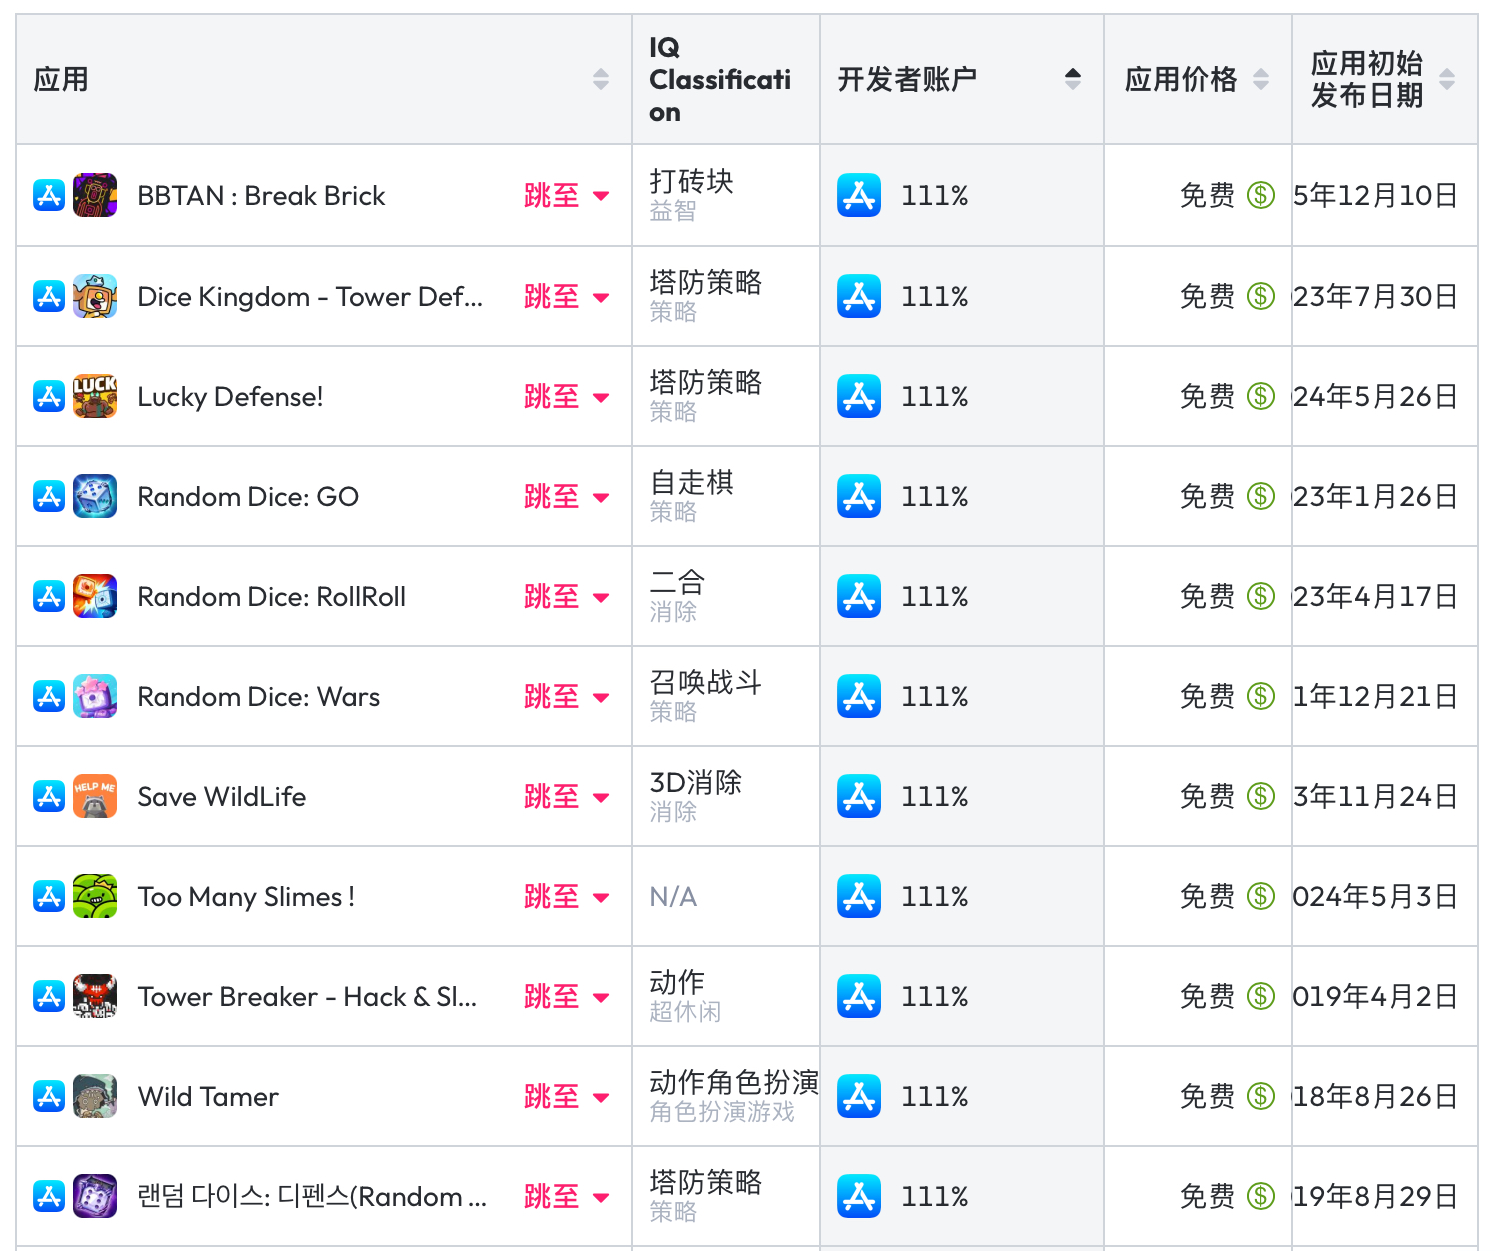Sort by 应用初始发布日期 column

[1447, 79]
